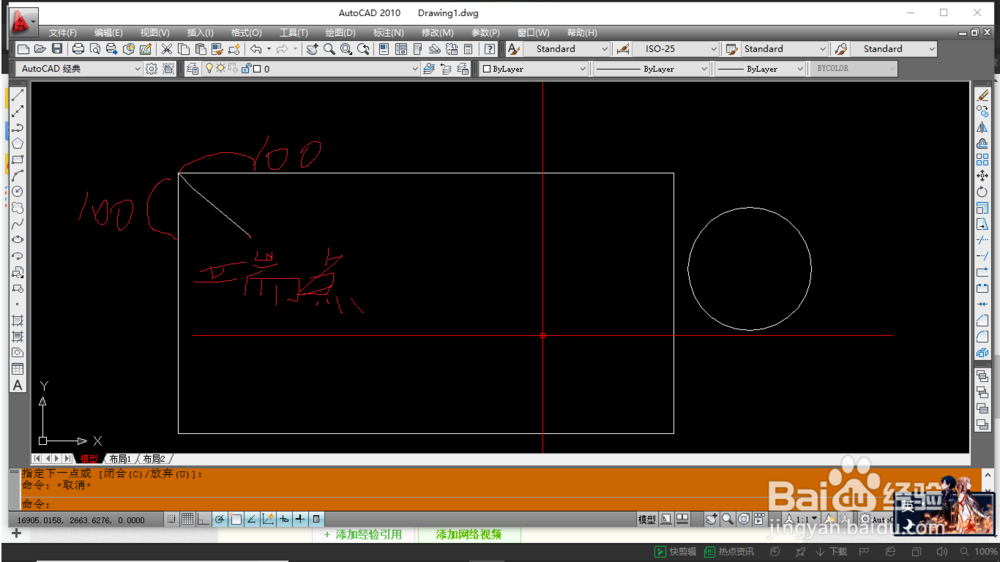Open the AutoCAD application menu button
This screenshot has width=1000, height=562.
point(23,22)
